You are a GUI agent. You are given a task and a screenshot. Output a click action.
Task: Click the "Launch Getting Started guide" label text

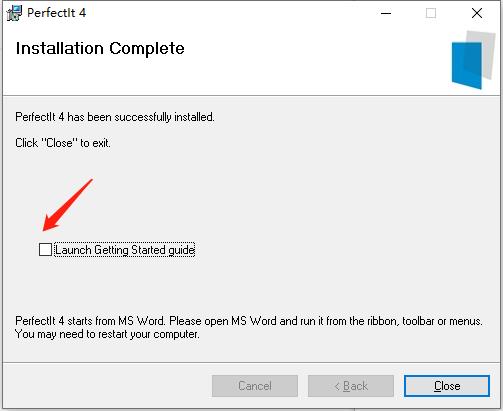click(125, 250)
